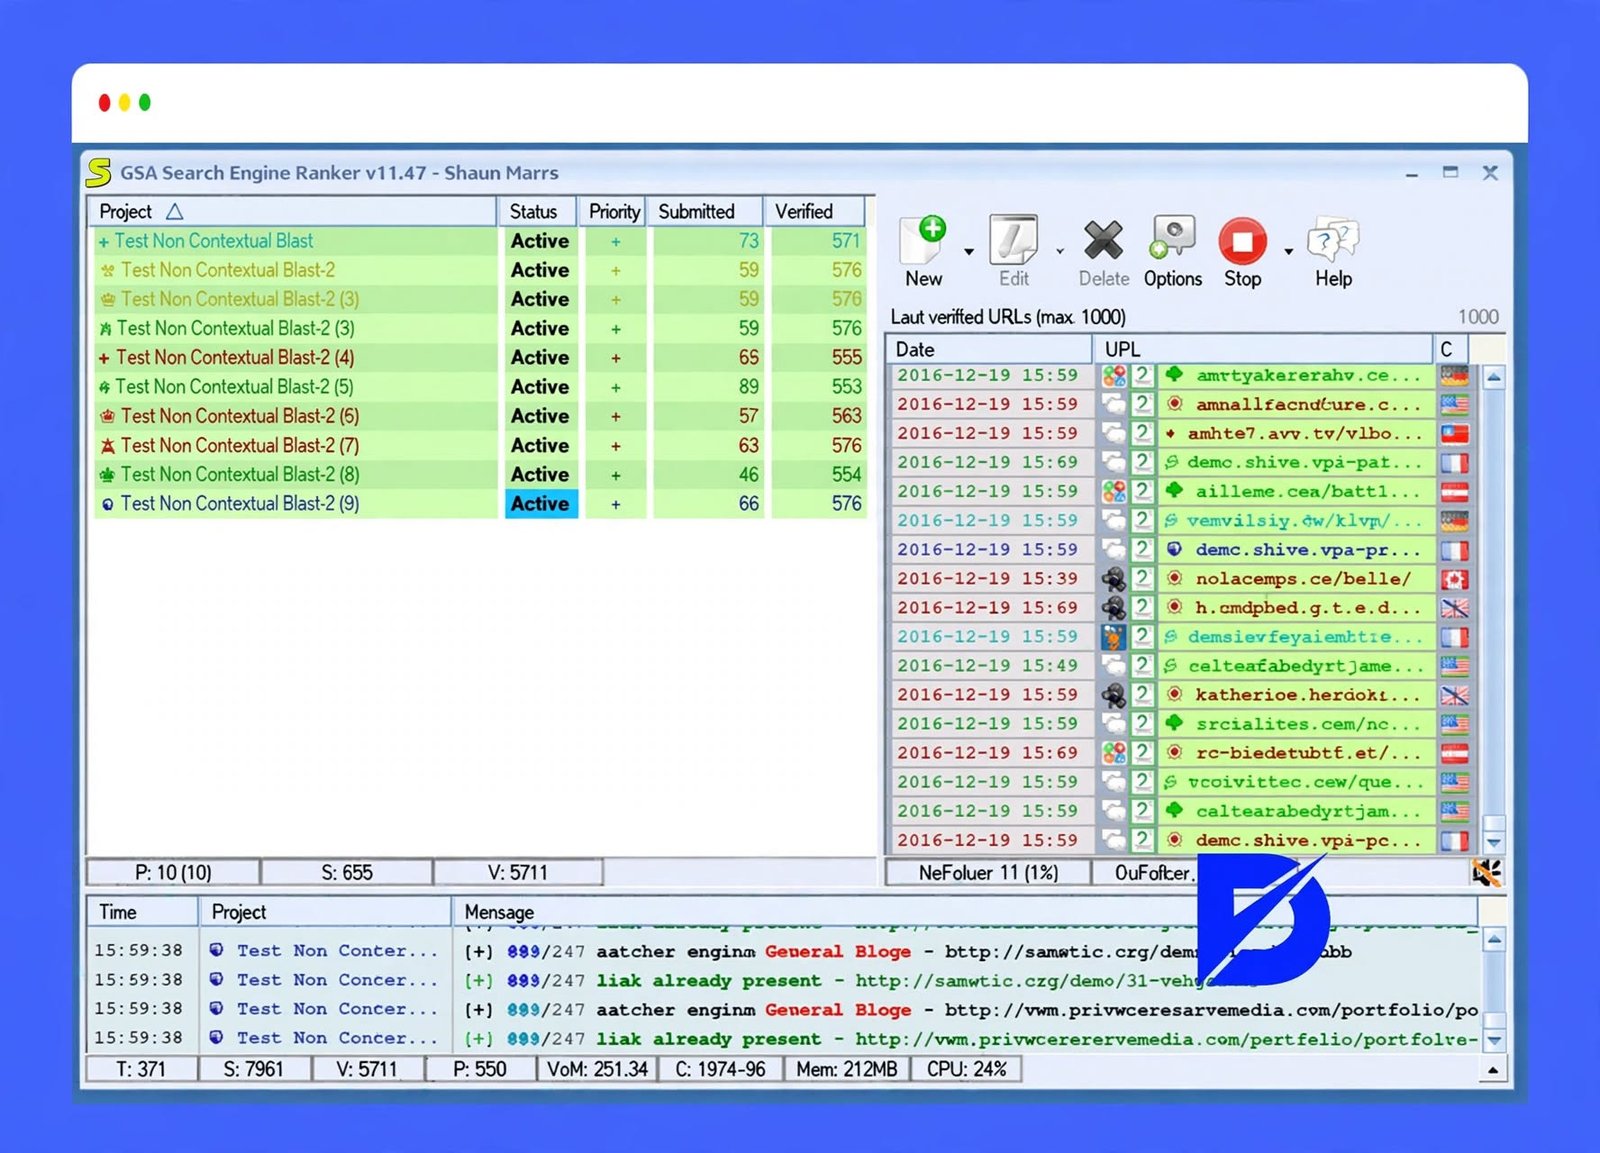Click engine icon on ailleme.cea/battl row
Viewport: 1600px width, 1153px height.
click(x=1113, y=491)
